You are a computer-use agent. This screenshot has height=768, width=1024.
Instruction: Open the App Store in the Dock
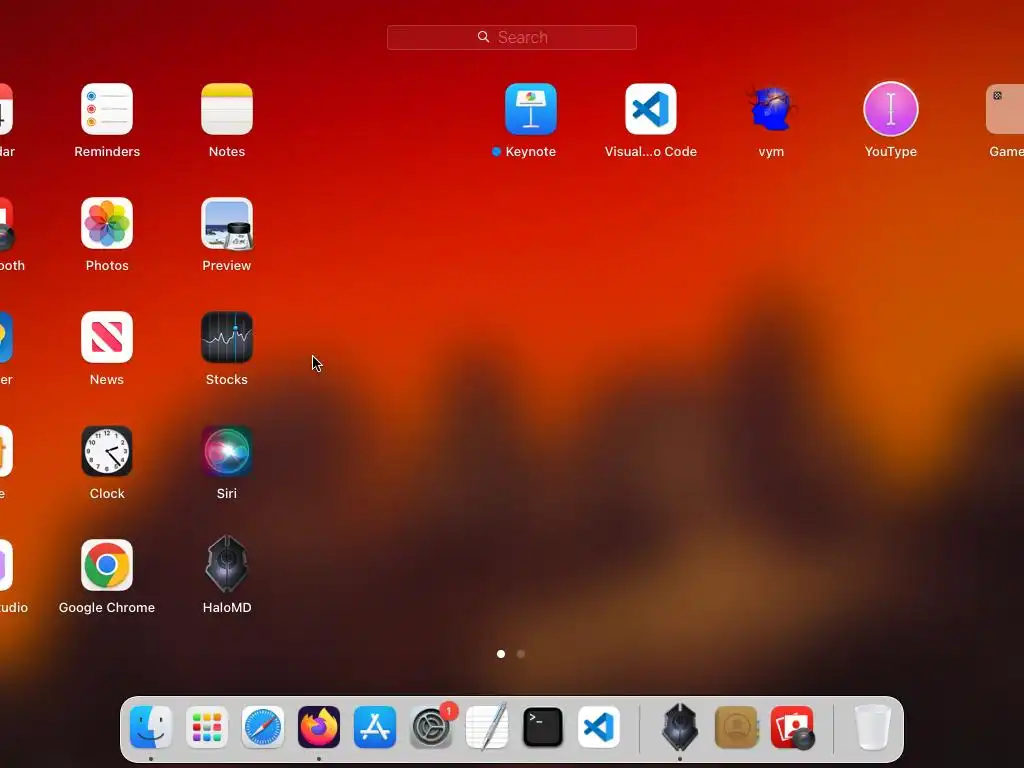click(x=375, y=727)
